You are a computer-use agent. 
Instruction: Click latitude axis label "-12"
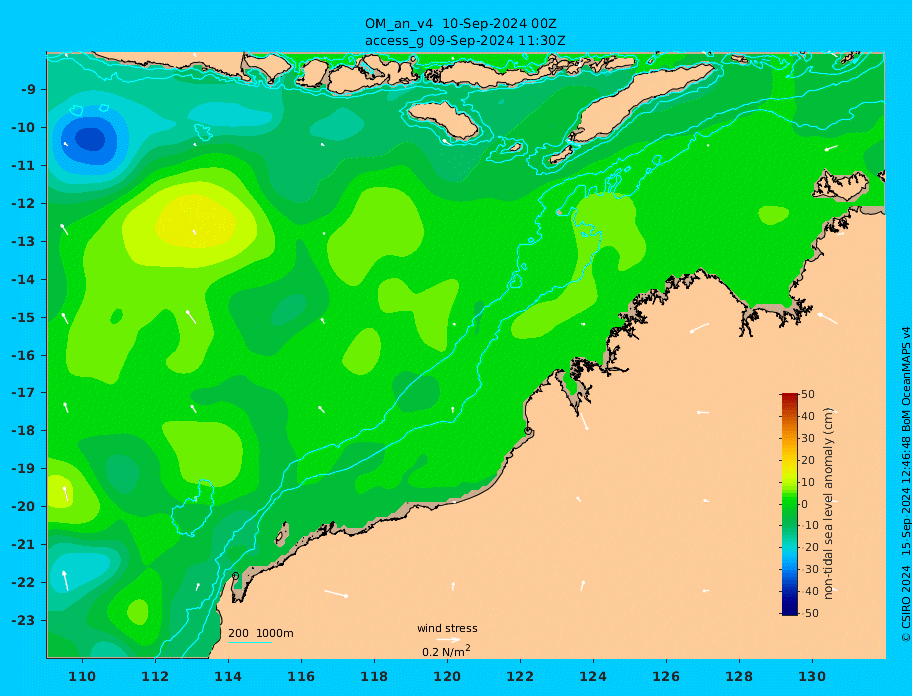point(23,204)
